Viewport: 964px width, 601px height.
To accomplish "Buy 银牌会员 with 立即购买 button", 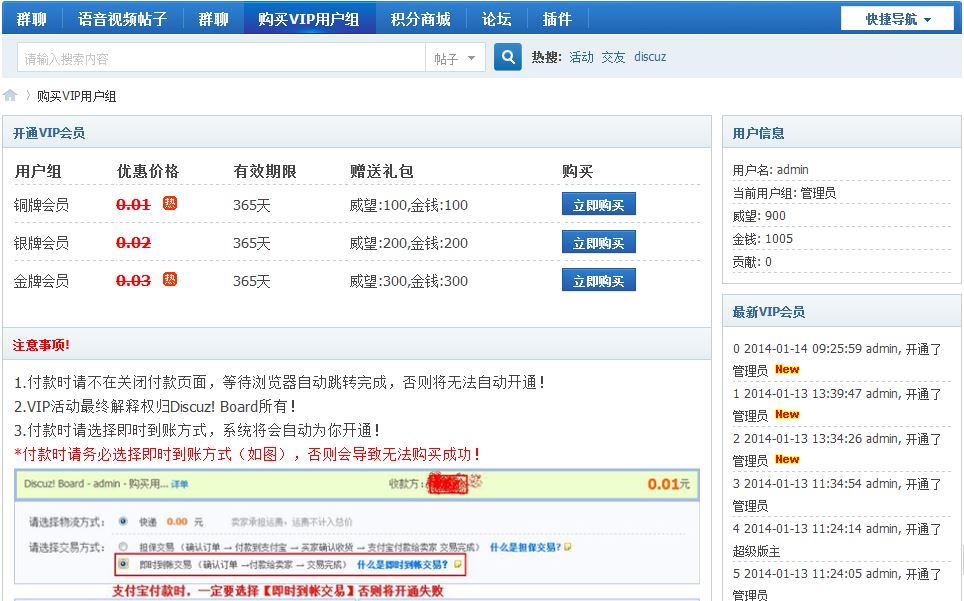I will pos(598,243).
